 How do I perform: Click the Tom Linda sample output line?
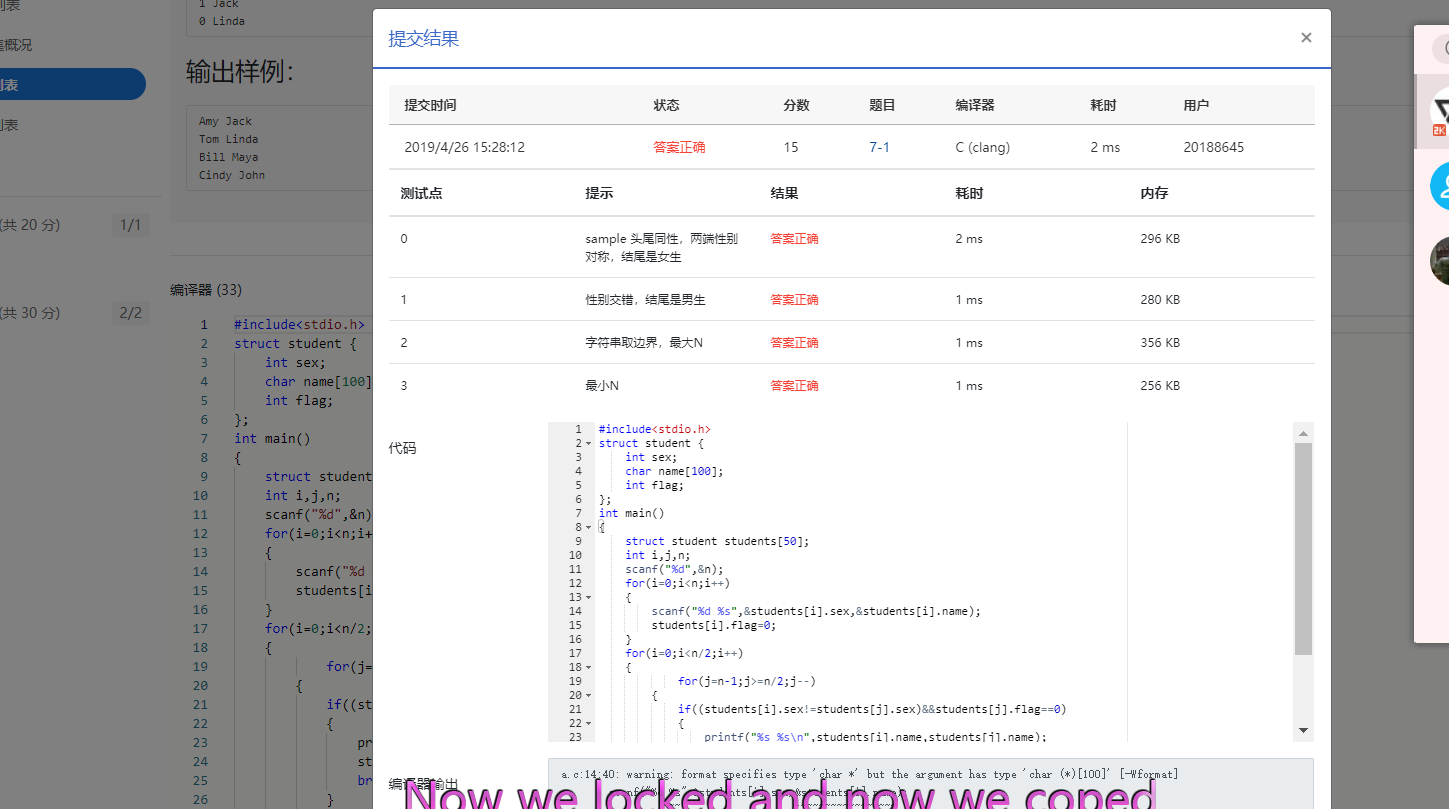point(228,139)
